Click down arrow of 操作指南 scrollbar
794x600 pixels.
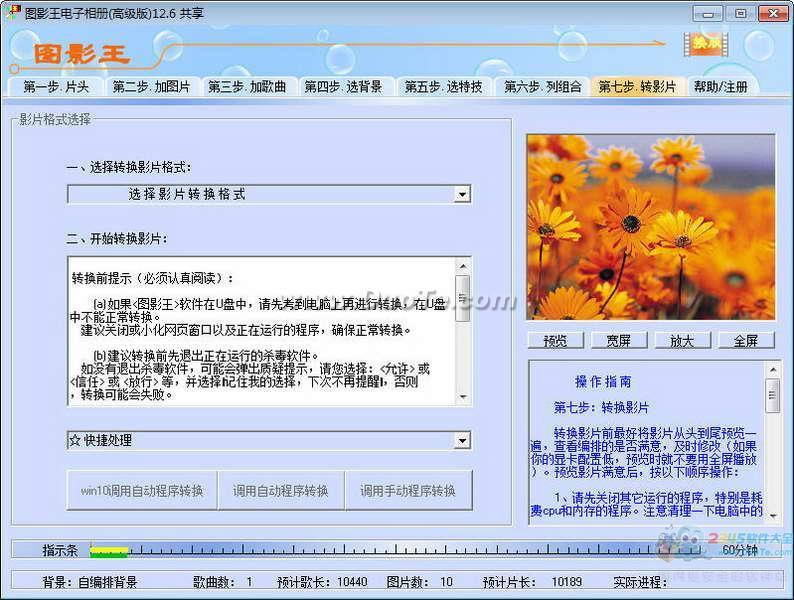(x=773, y=516)
